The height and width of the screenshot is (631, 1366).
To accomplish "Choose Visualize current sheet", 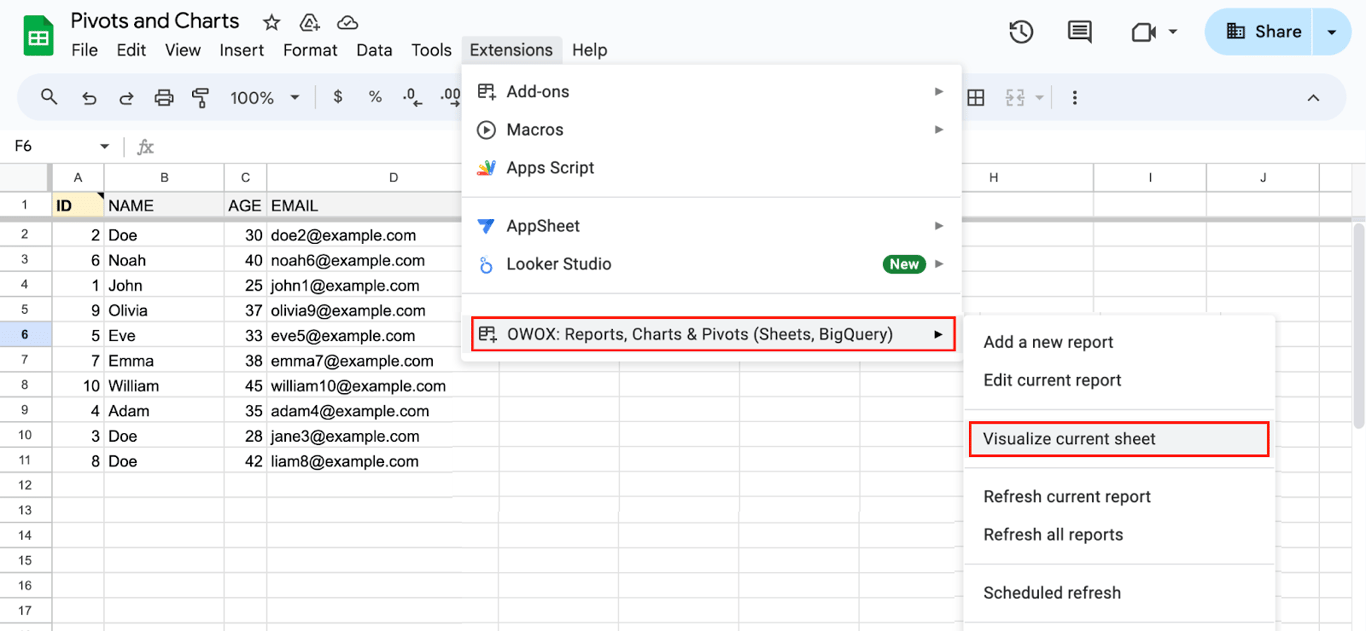I will point(1119,439).
